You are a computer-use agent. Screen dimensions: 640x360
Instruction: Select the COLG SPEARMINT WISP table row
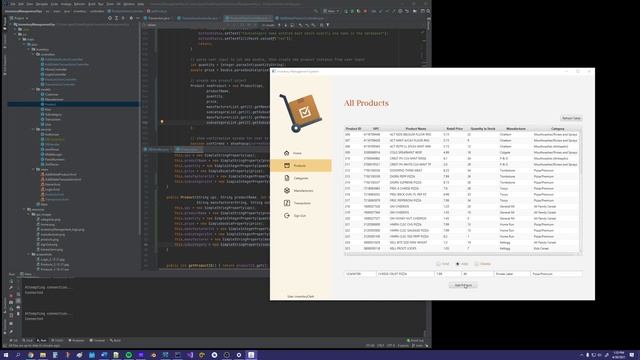pyautogui.click(x=461, y=152)
